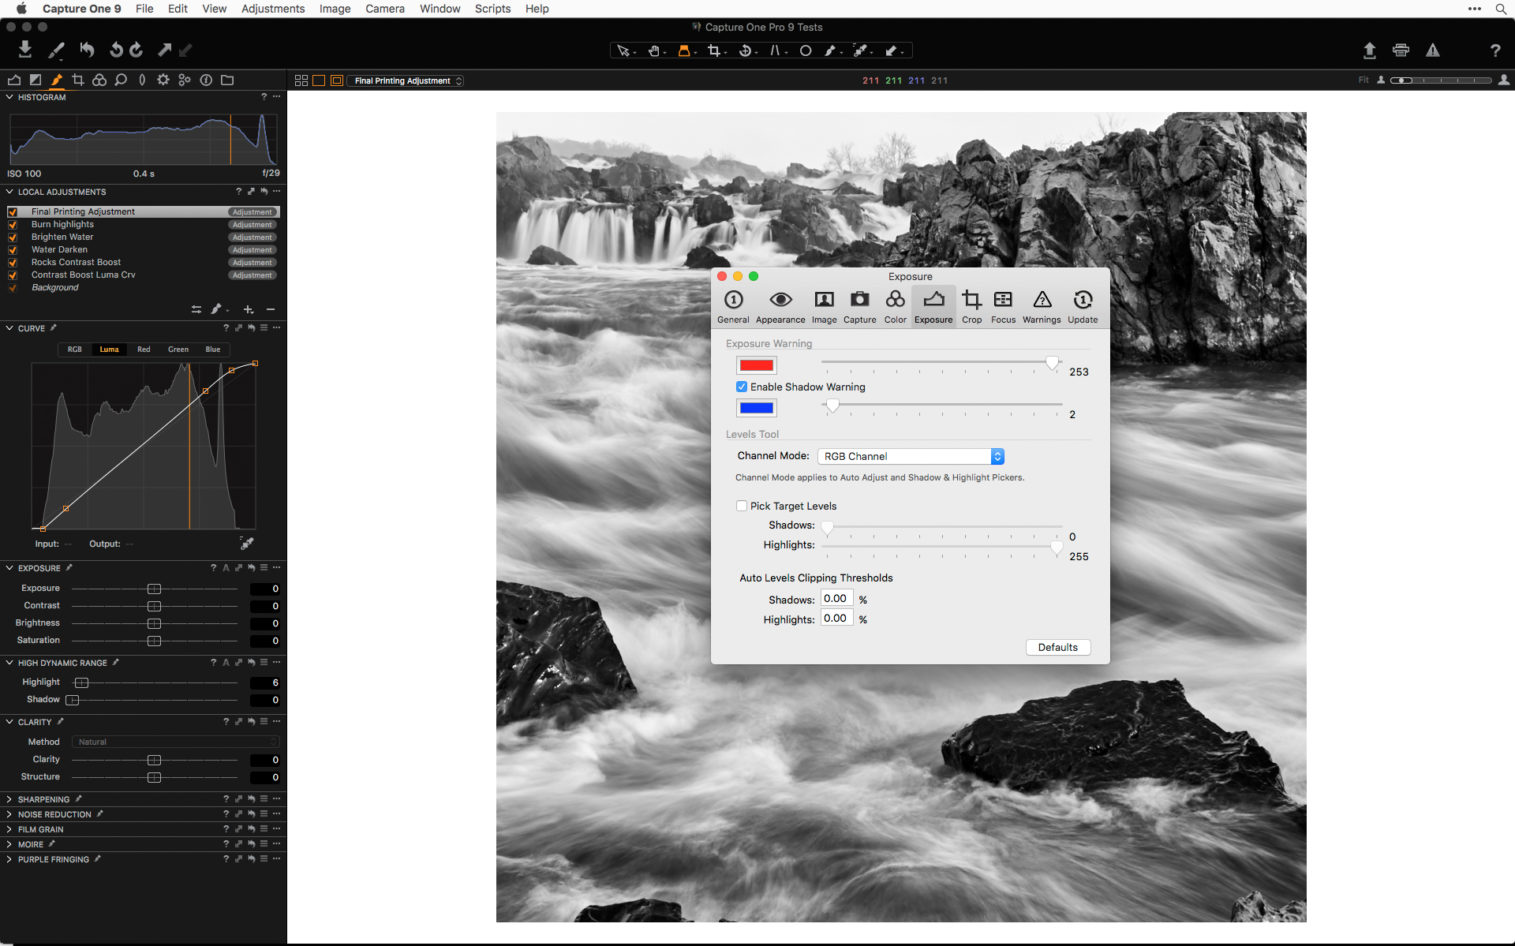Open the Color tool tab with three circles

point(99,80)
